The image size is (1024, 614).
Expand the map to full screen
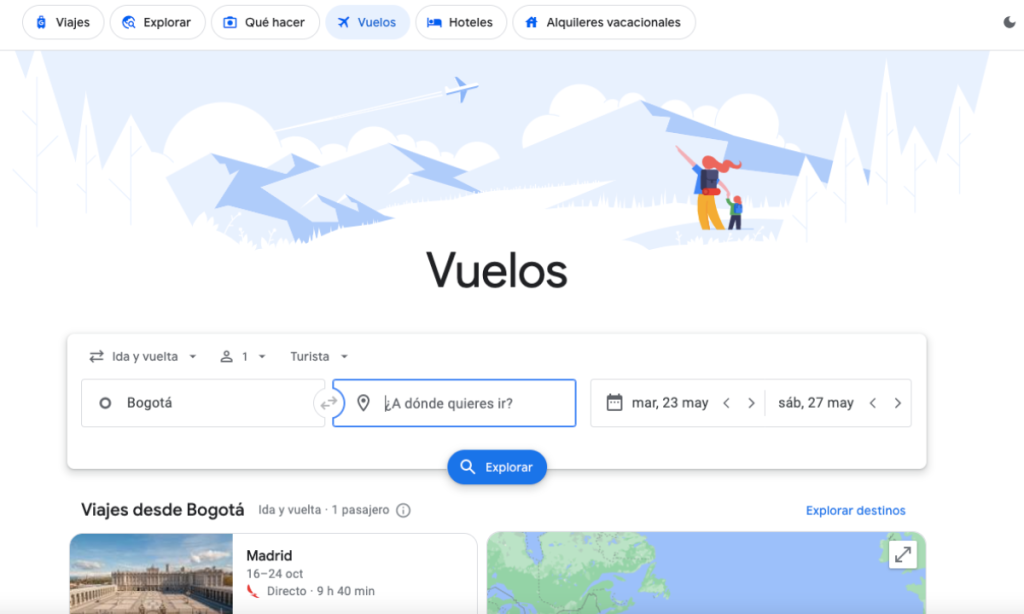coord(903,555)
